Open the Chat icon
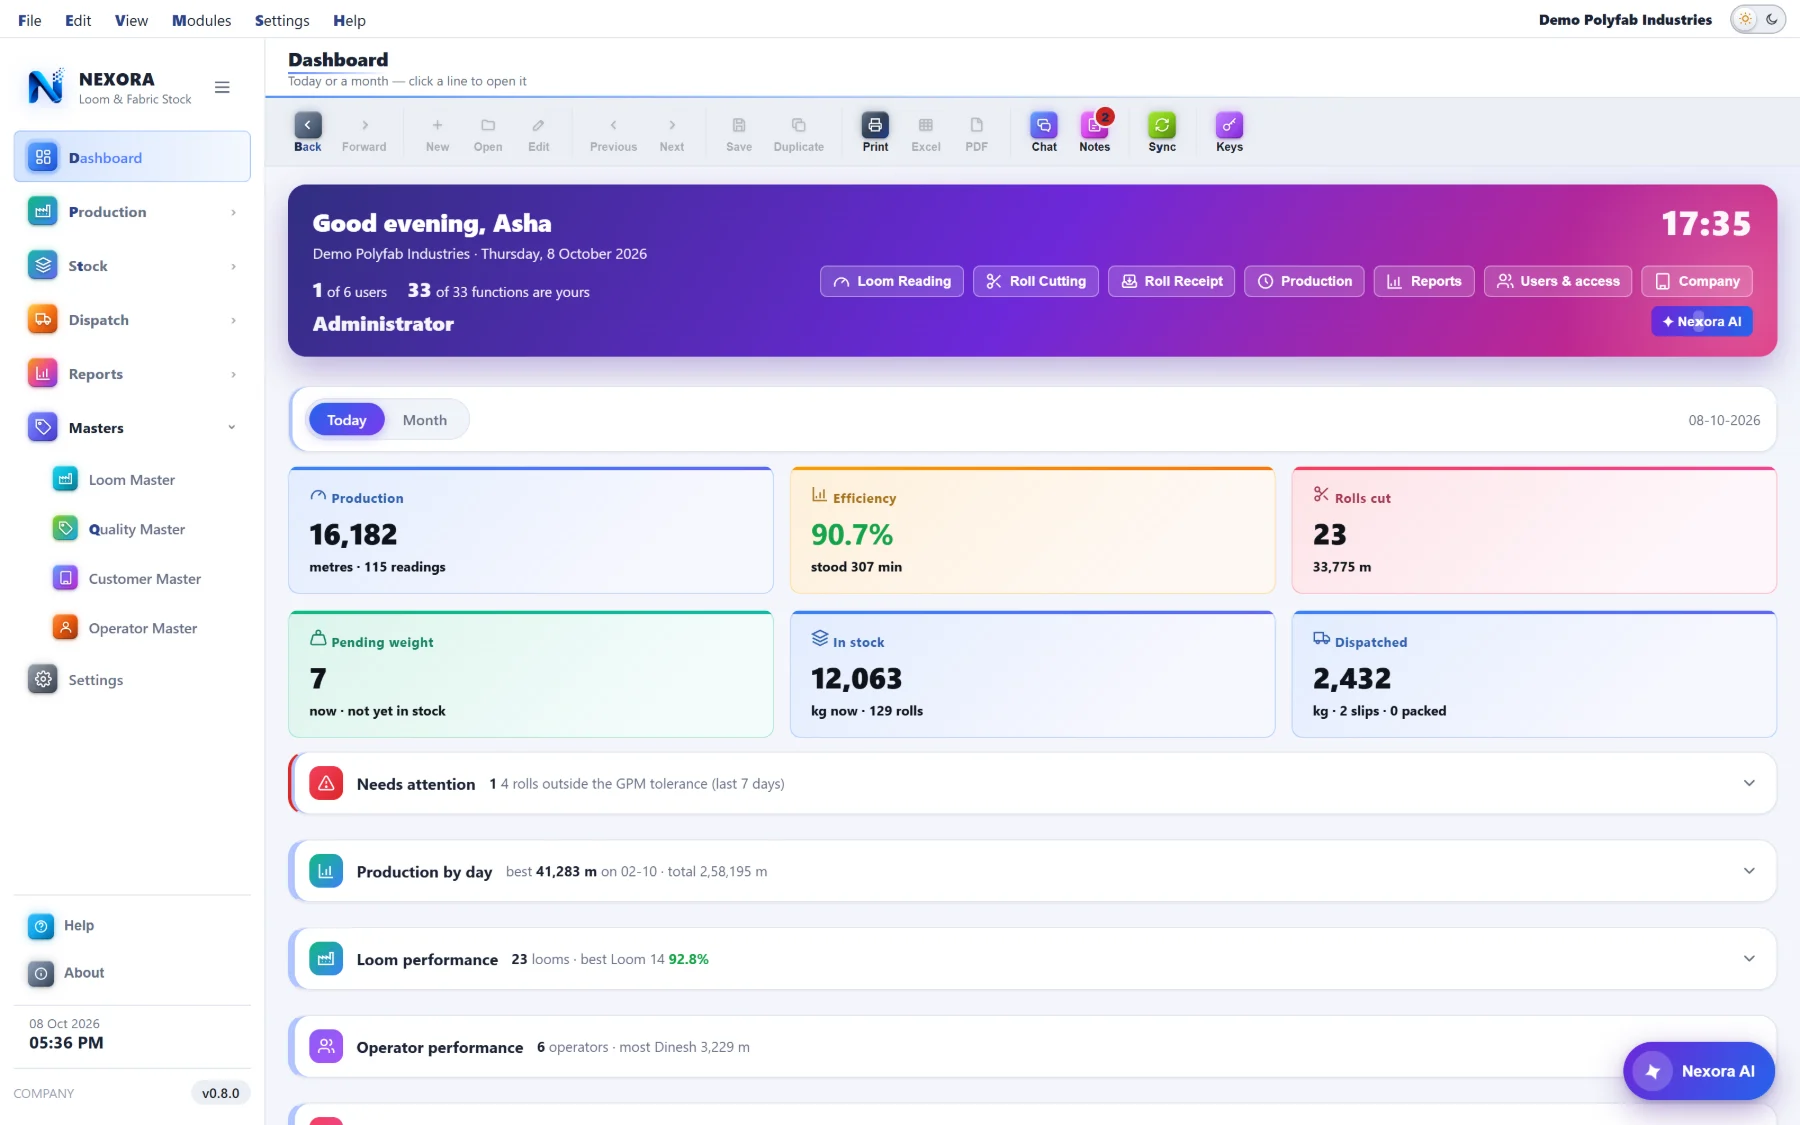This screenshot has height=1125, width=1800. click(1044, 131)
